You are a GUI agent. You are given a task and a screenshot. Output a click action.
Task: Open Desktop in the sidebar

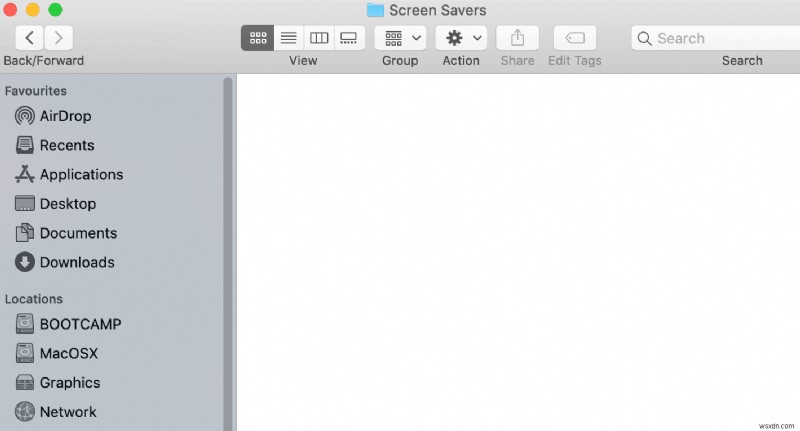[x=55, y=204]
